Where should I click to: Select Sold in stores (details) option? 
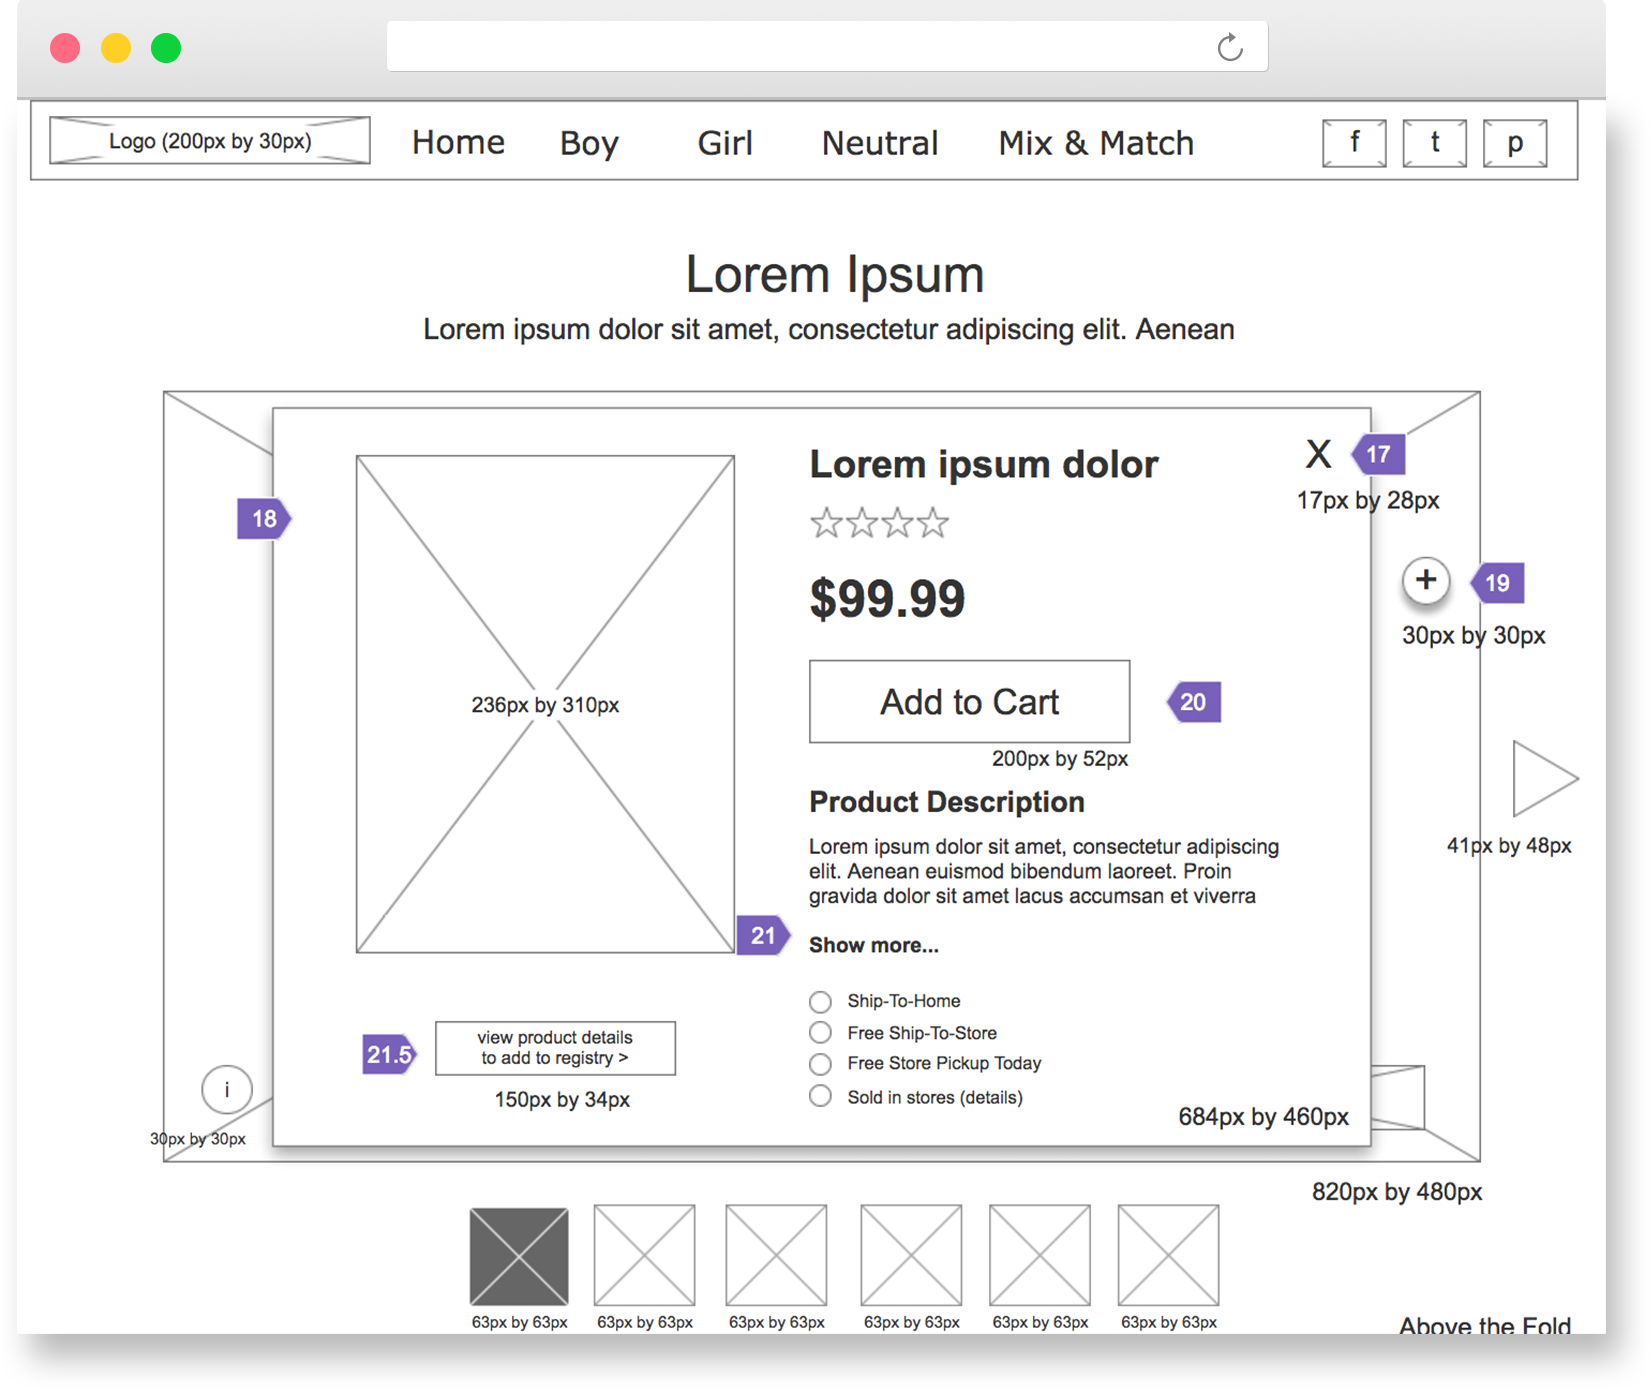[820, 1096]
